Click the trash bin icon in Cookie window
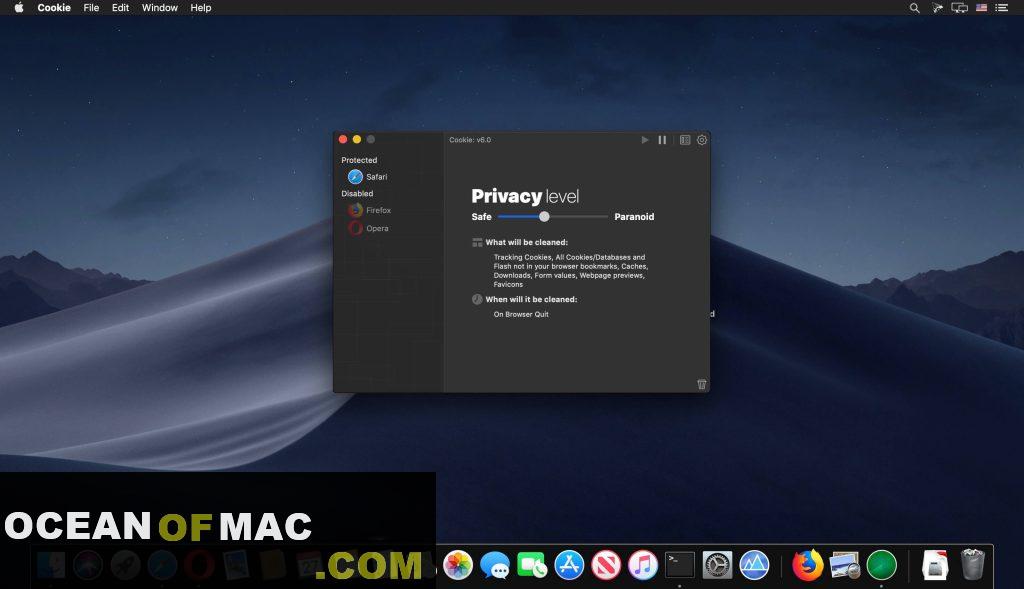 coord(701,384)
